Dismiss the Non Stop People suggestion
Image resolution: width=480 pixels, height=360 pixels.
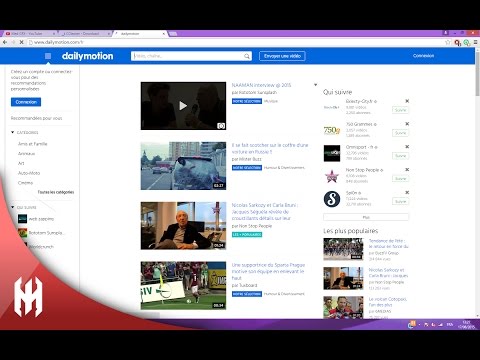click(407, 170)
